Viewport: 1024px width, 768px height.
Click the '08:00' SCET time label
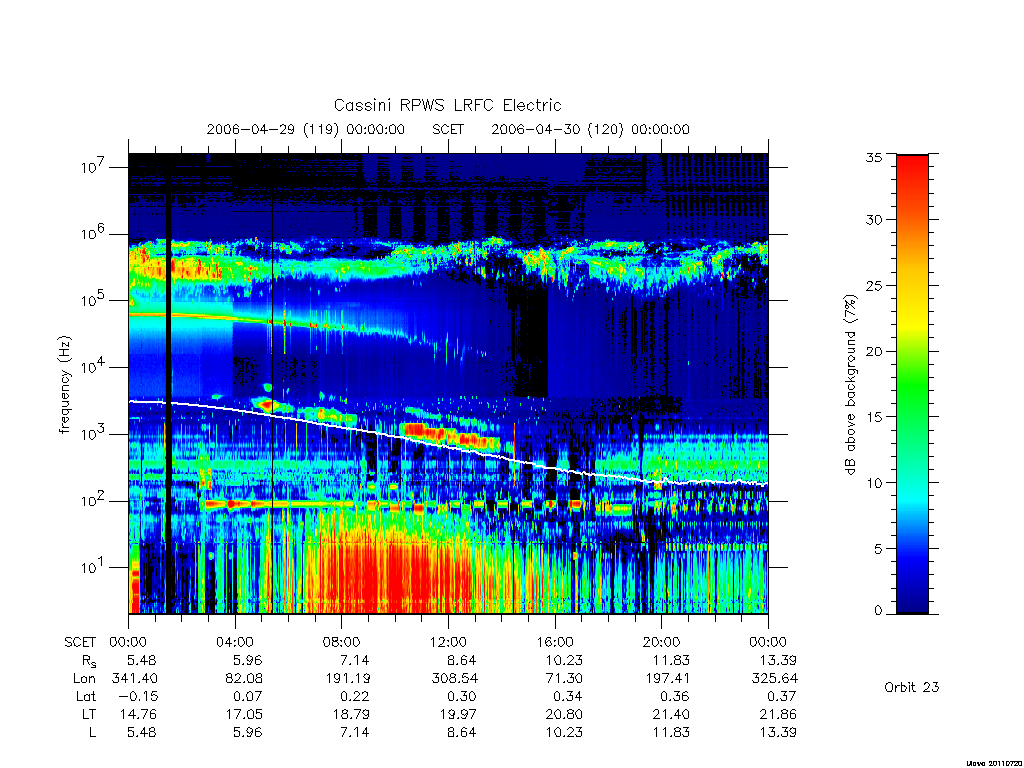coord(342,642)
